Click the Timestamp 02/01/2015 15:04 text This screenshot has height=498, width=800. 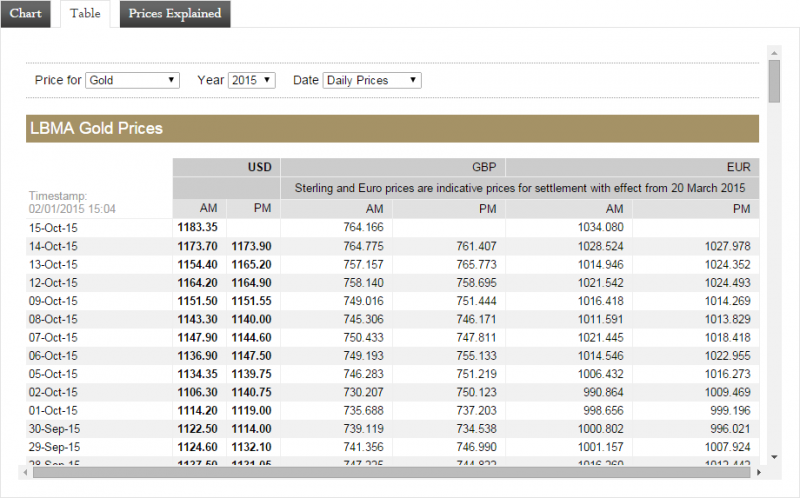coord(72,203)
